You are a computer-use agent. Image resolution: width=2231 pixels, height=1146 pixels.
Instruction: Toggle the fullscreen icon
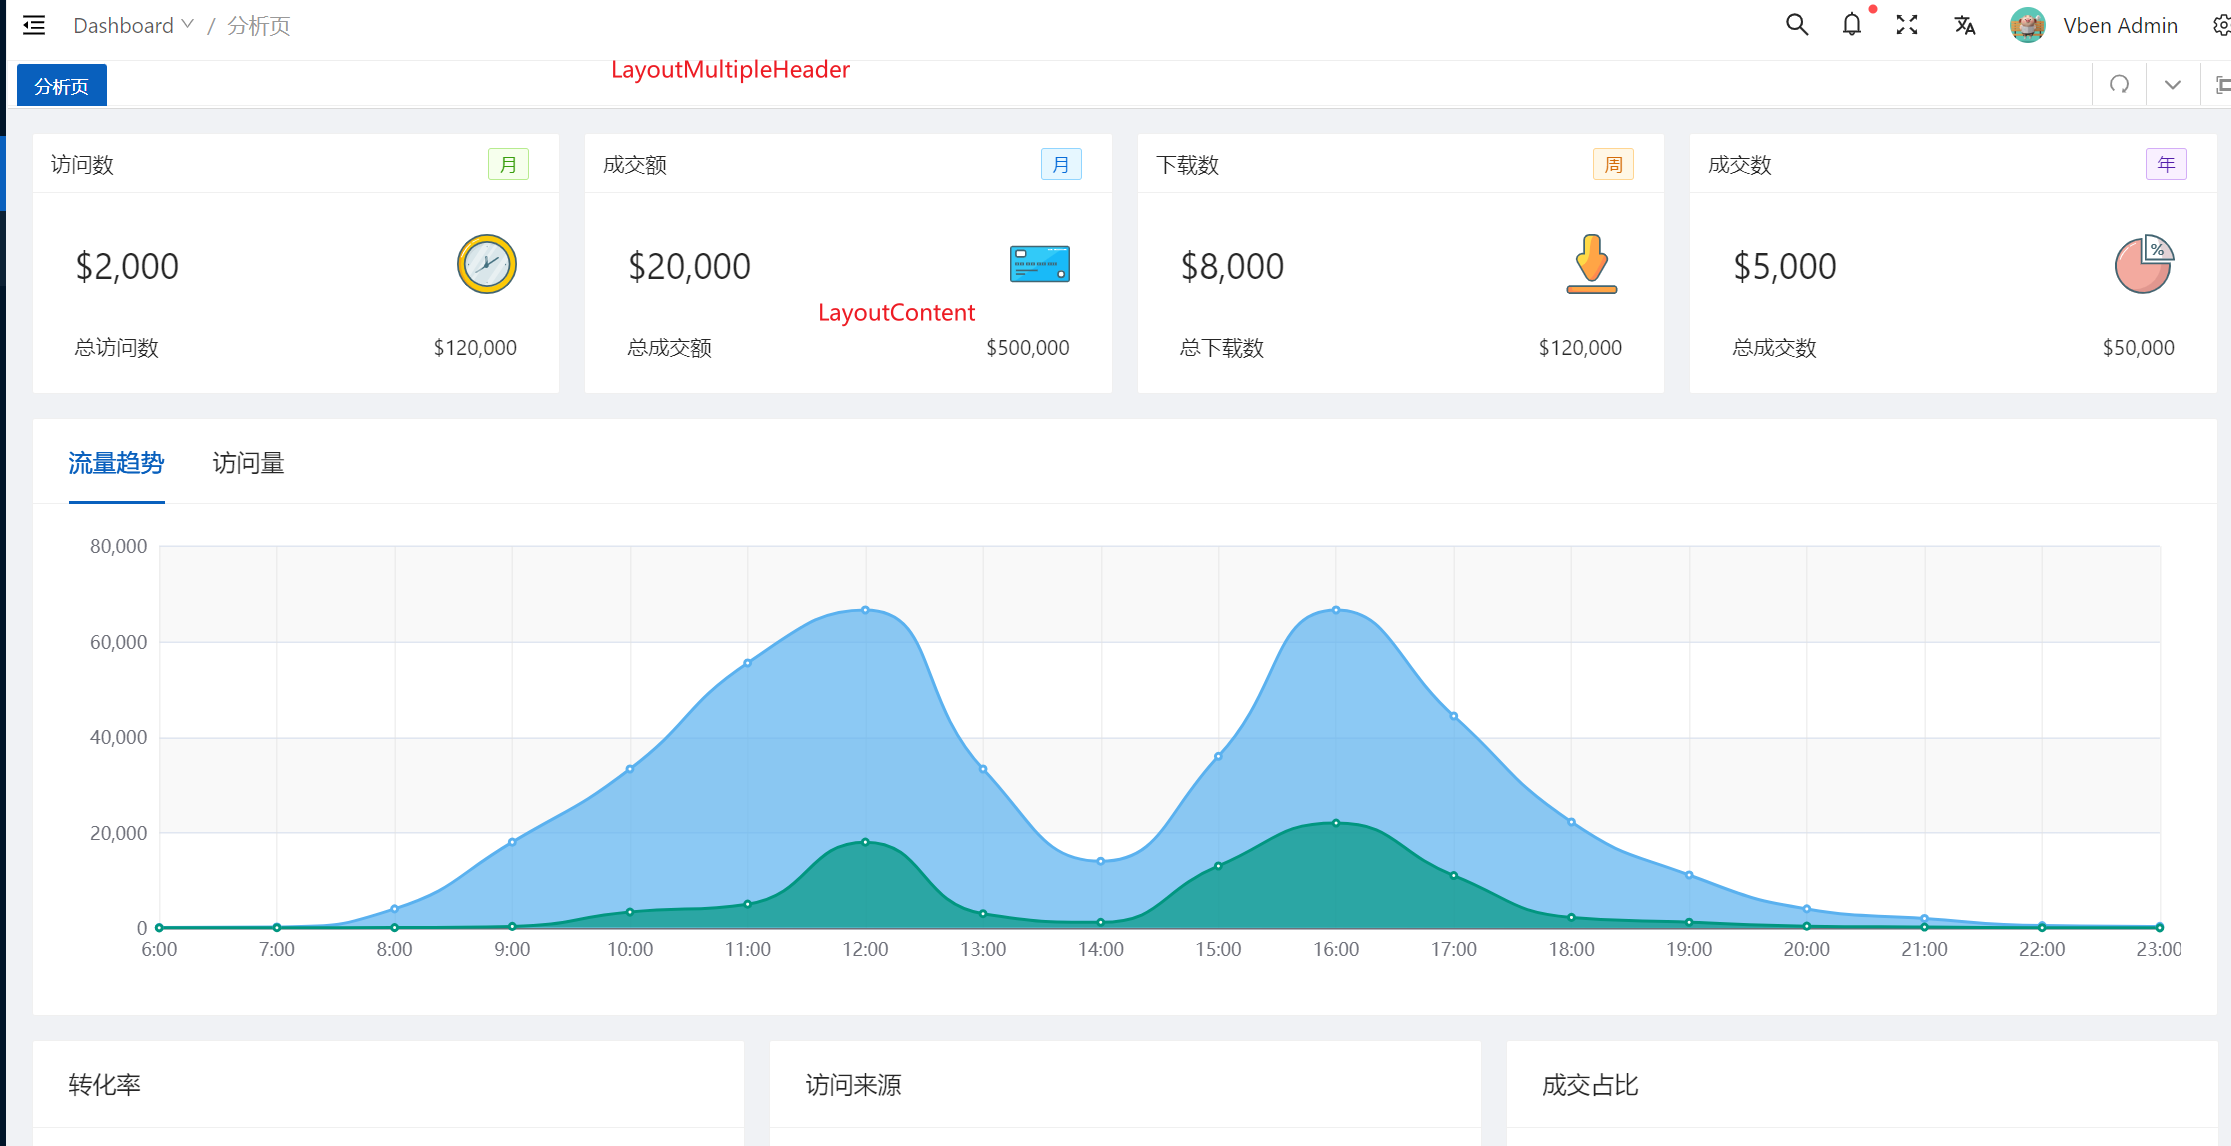[x=1906, y=25]
